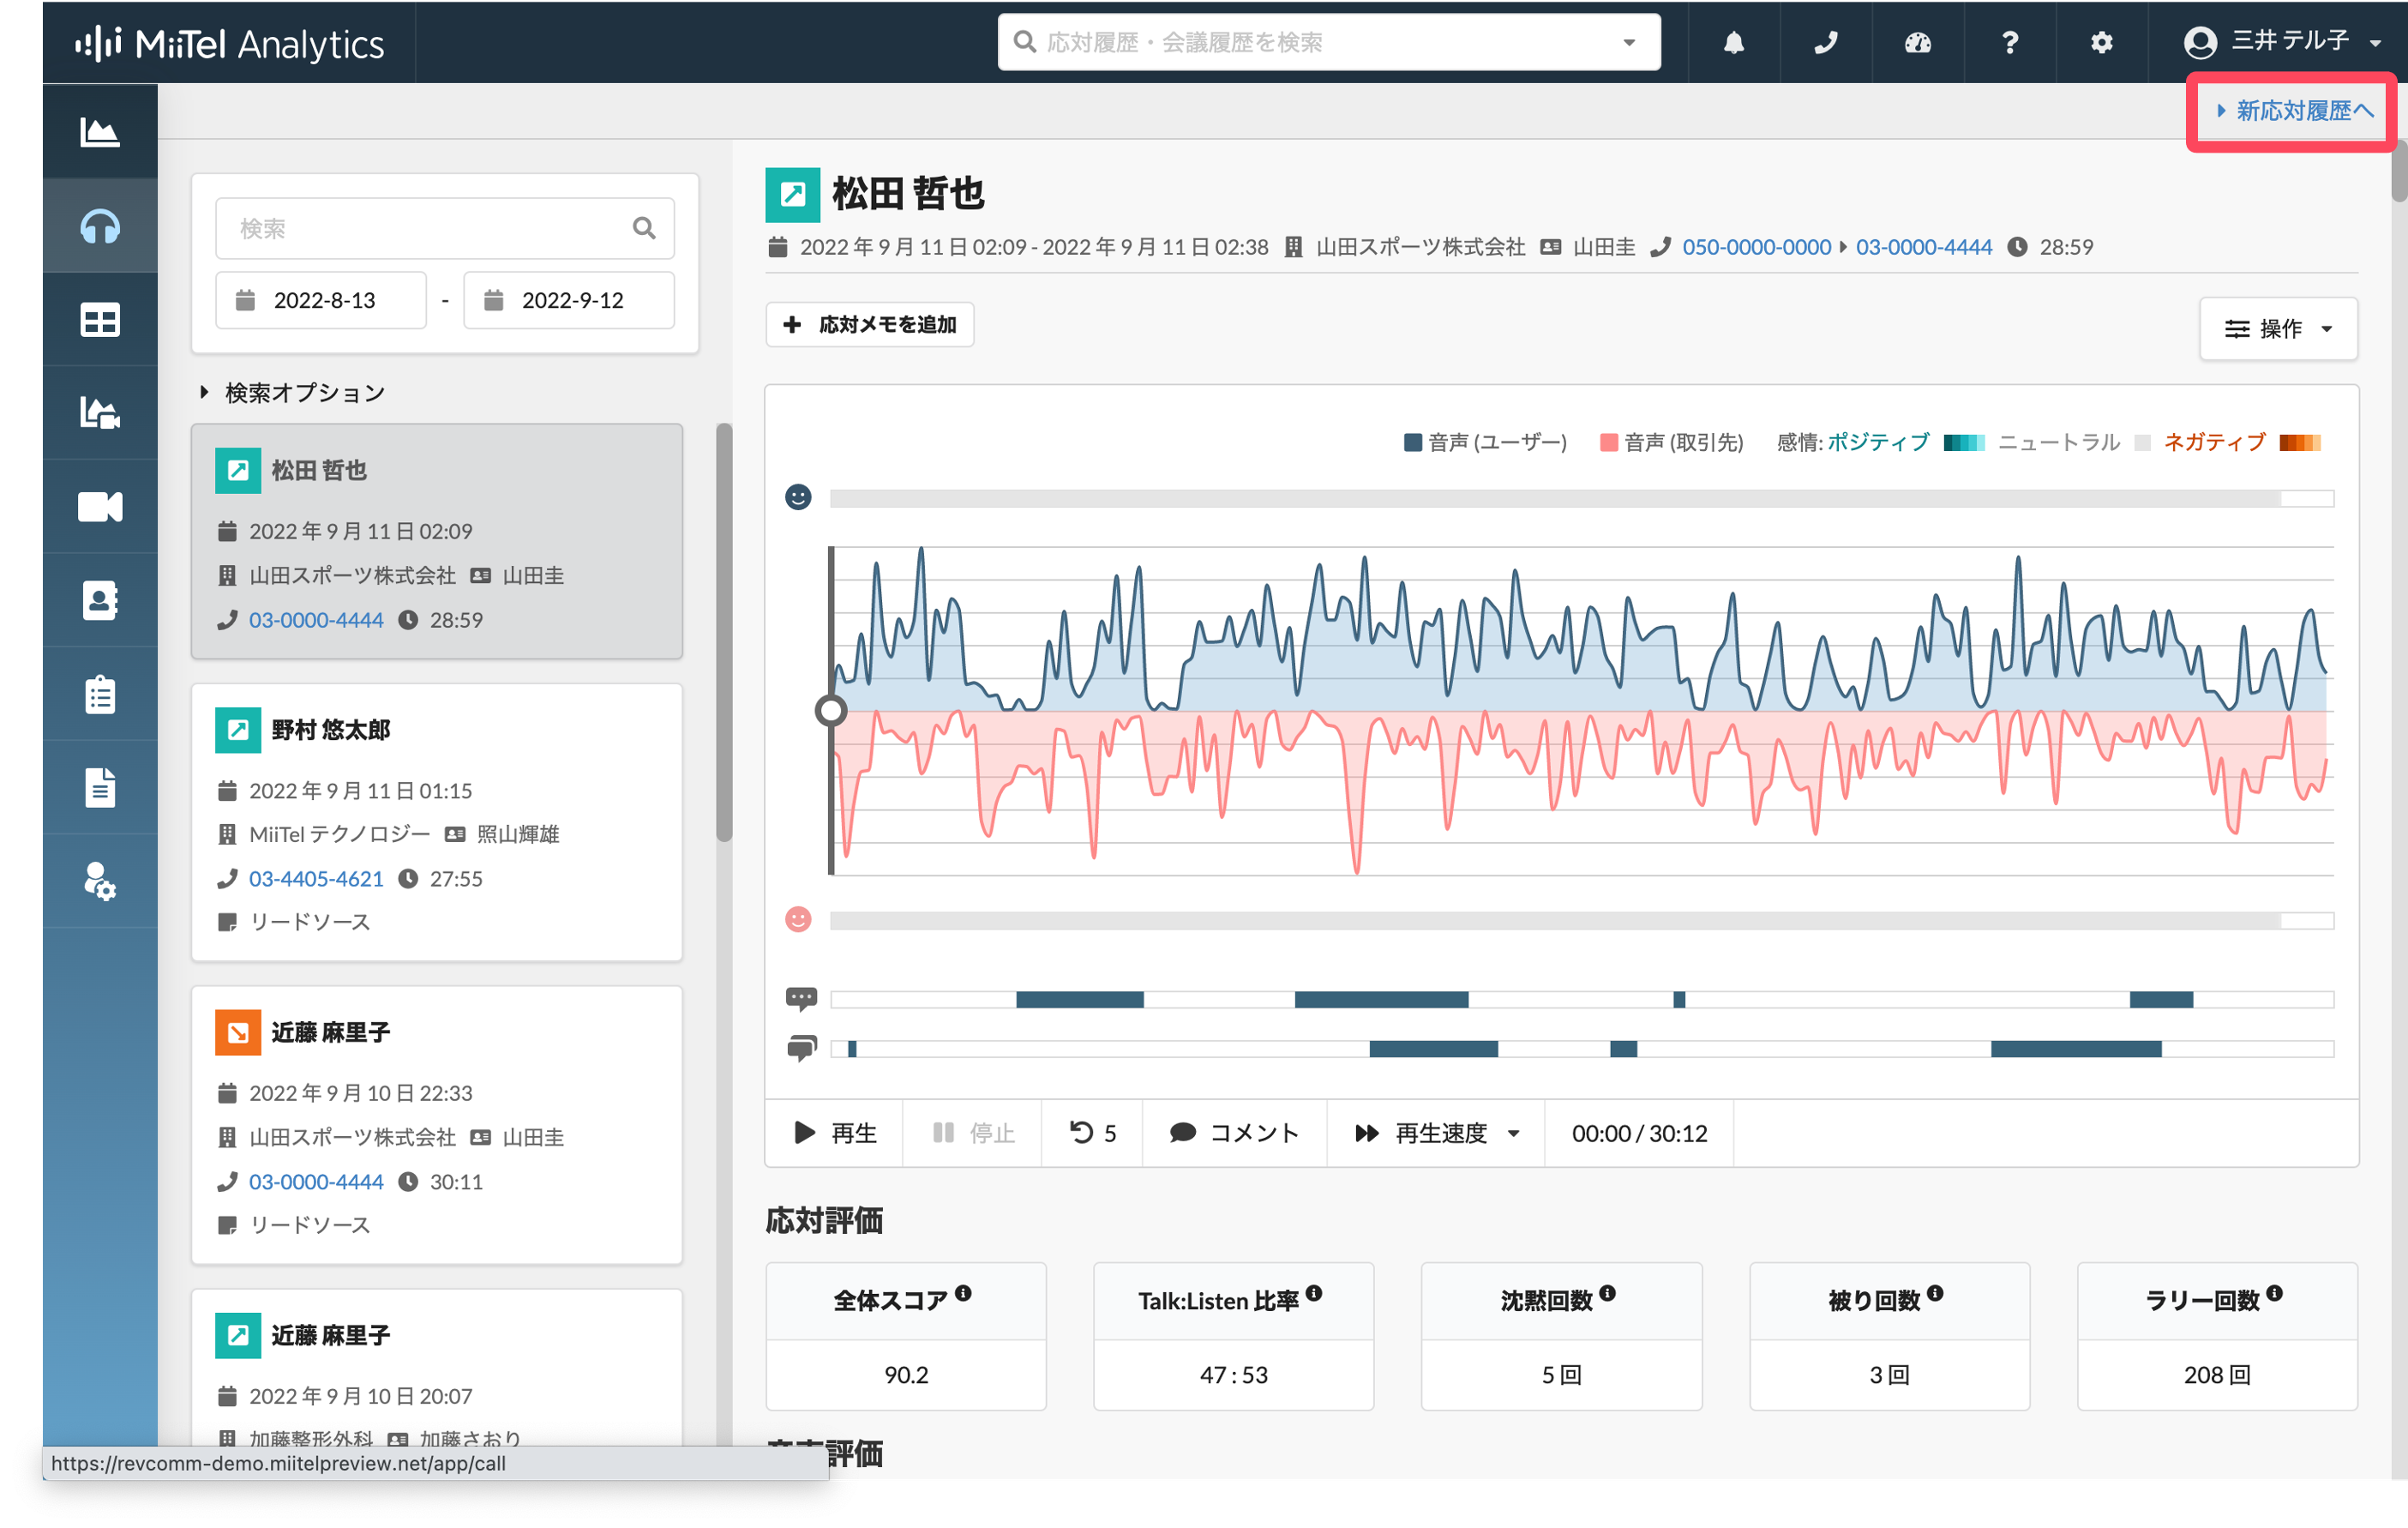Expand the top search bar dropdown arrow
The width and height of the screenshot is (2408, 1528).
(x=1629, y=42)
